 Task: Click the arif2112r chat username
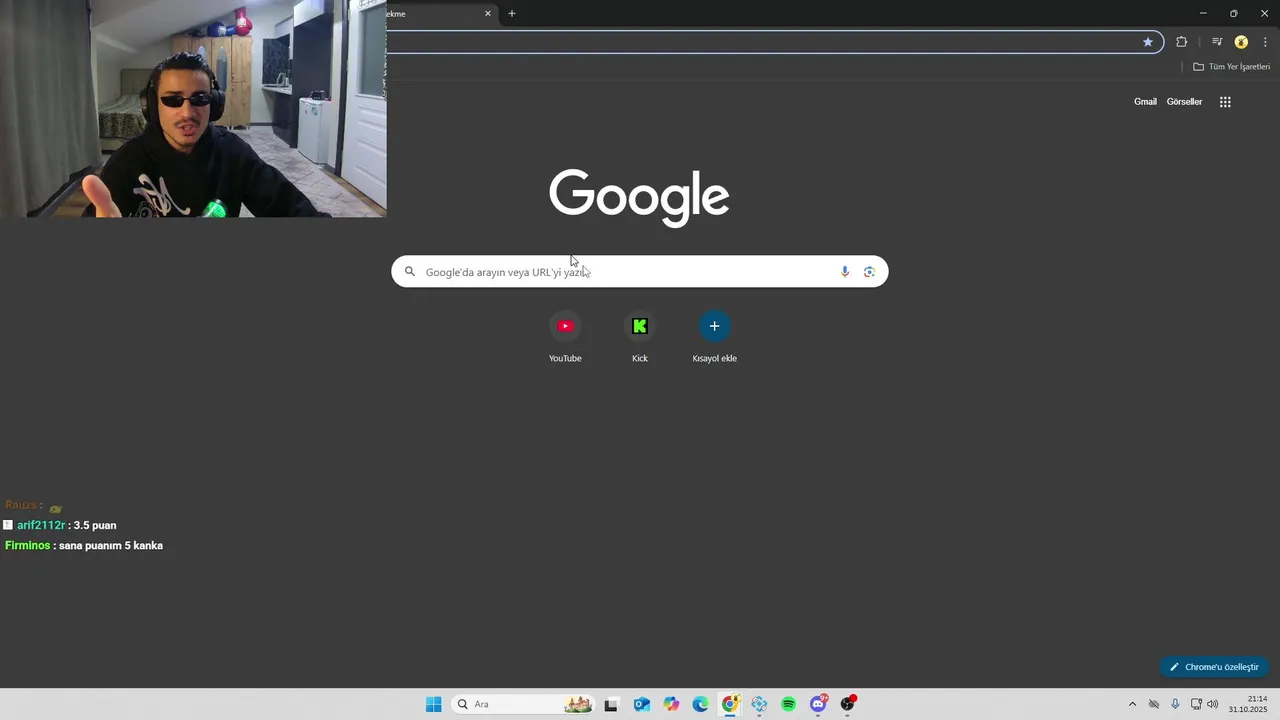[x=41, y=525]
